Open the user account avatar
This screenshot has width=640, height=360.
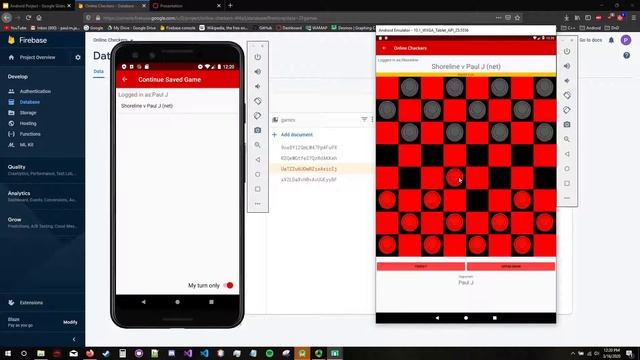pyautogui.click(x=626, y=40)
